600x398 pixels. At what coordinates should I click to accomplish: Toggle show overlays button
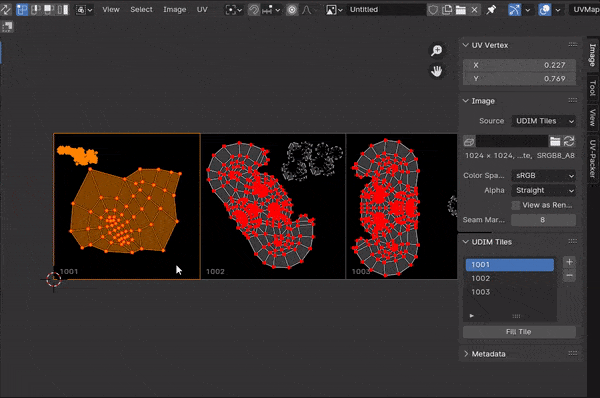[x=545, y=10]
